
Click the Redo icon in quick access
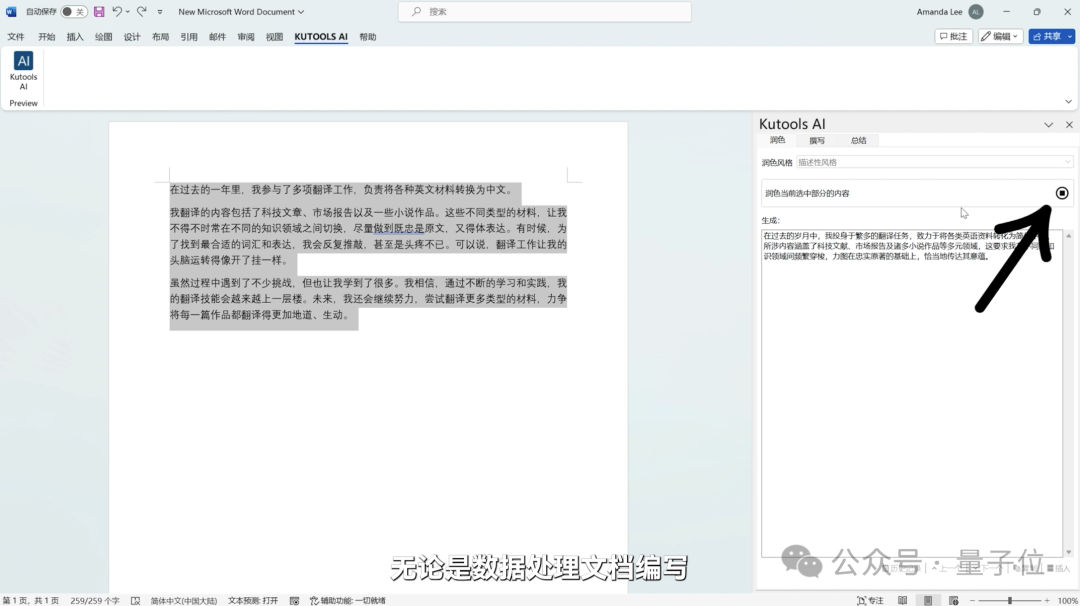click(x=142, y=12)
